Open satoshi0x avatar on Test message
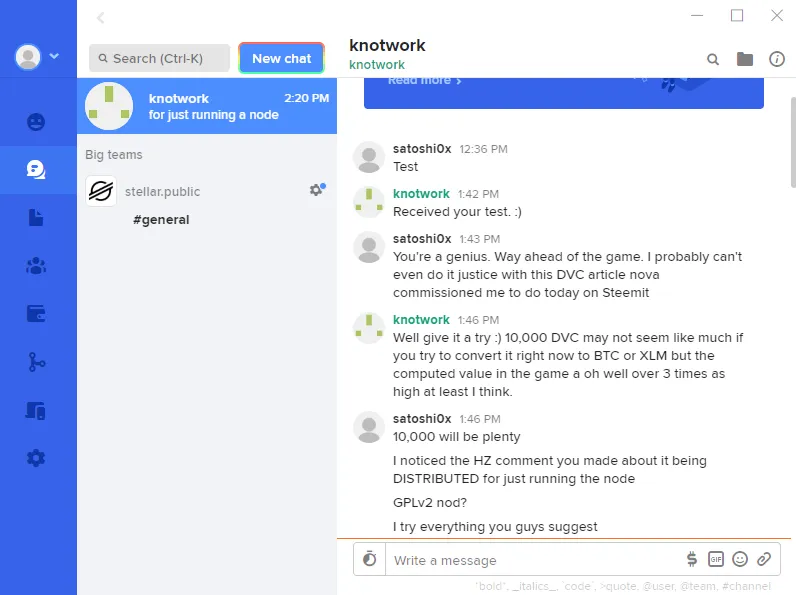The height and width of the screenshot is (595, 796). point(369,157)
